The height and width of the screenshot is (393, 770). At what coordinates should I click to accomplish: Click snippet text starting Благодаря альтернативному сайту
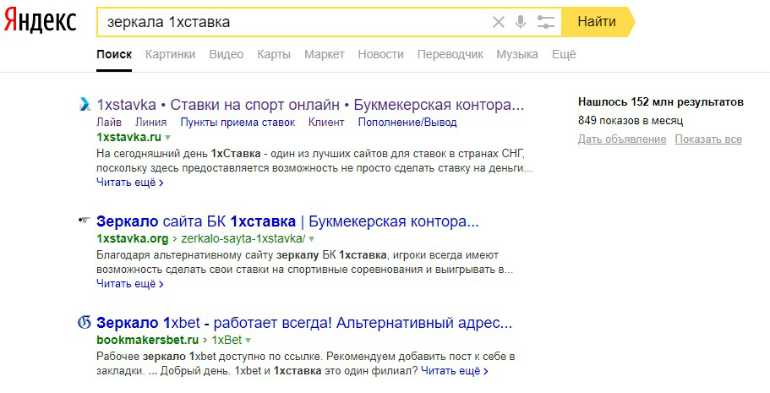click(305, 262)
